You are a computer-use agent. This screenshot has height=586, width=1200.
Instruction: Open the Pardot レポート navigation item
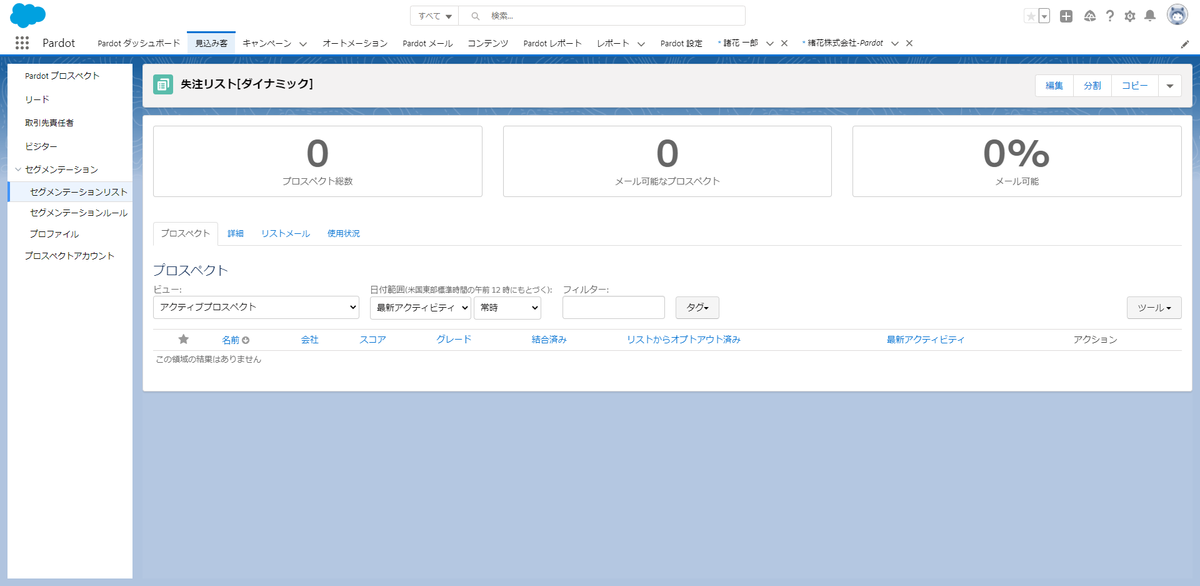[552, 43]
